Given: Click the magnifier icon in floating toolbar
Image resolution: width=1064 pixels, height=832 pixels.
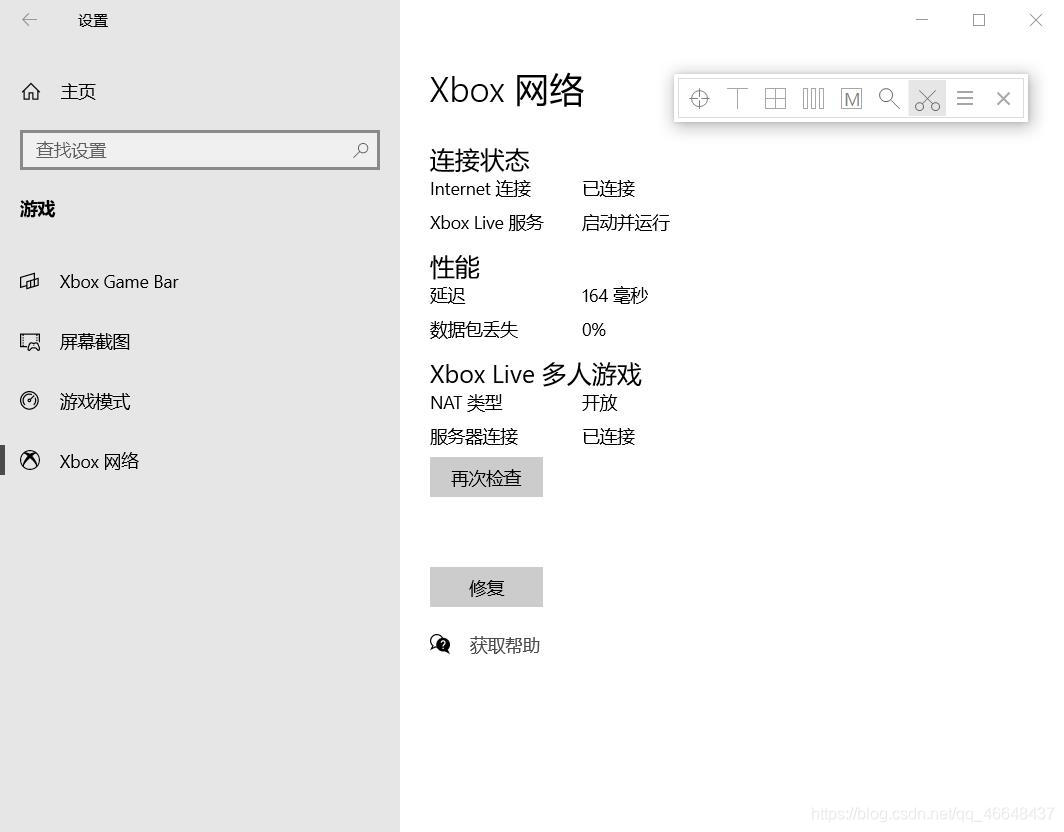Looking at the screenshot, I should (889, 99).
